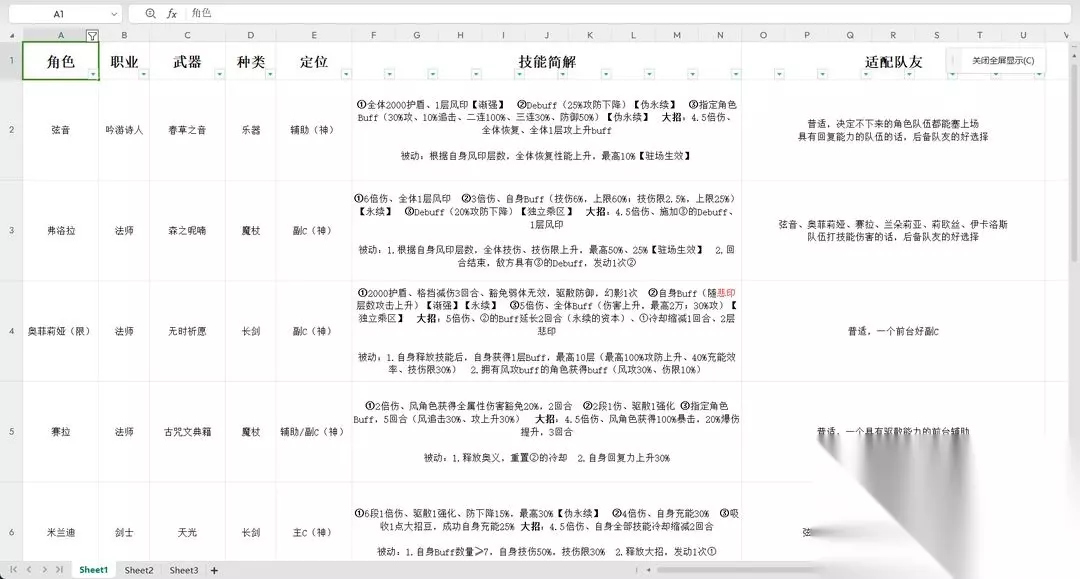This screenshot has height=579, width=1080.
Task: Open the column Q filter dropdown
Action: click(x=866, y=74)
